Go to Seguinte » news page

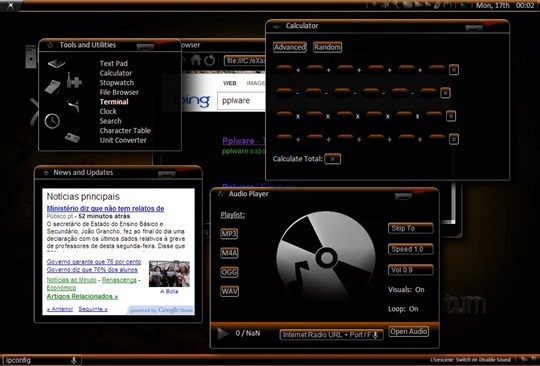93,309
